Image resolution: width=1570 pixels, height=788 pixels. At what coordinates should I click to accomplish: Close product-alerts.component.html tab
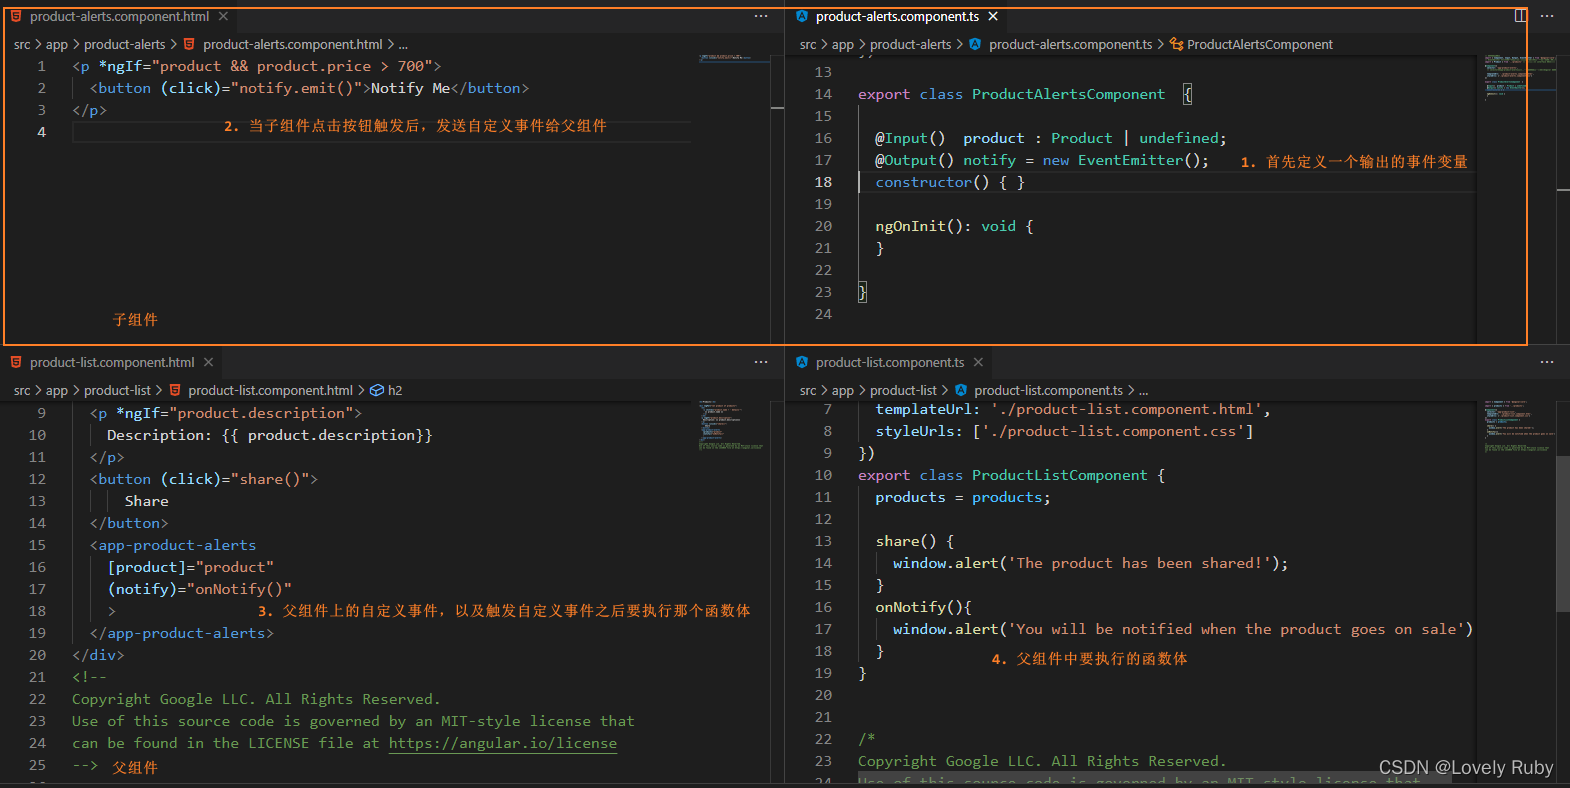click(223, 17)
